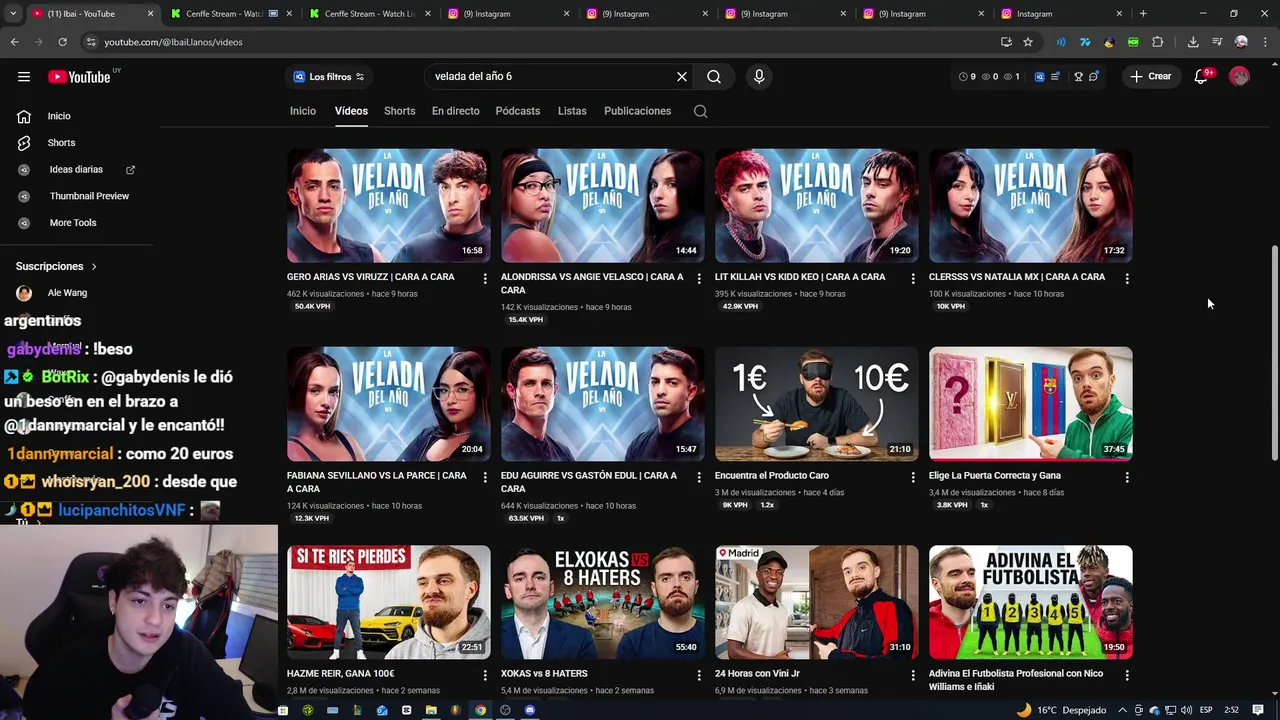
Task: Close the '(11) Ibai - YouTube' tab
Action: click(x=151, y=14)
